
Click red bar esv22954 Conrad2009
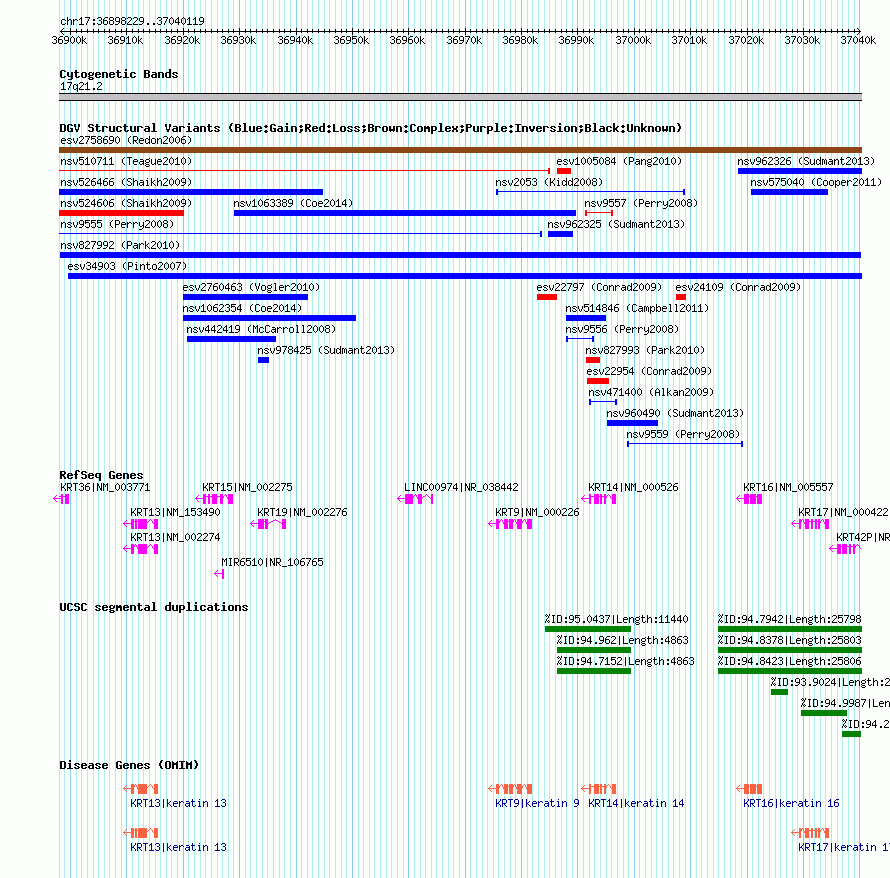click(598, 381)
